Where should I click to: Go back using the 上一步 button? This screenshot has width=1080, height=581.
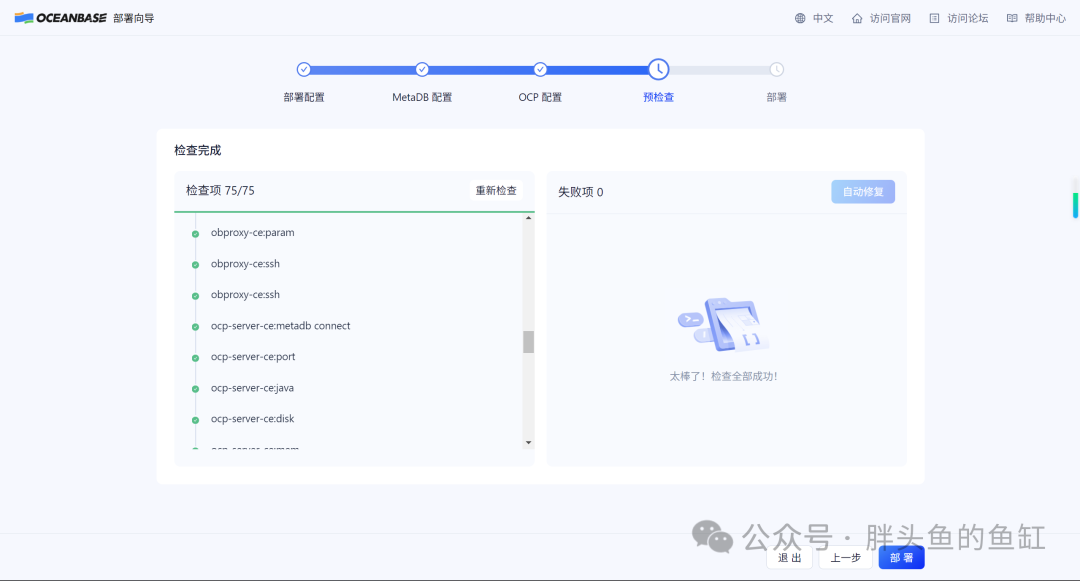pyautogui.click(x=846, y=558)
